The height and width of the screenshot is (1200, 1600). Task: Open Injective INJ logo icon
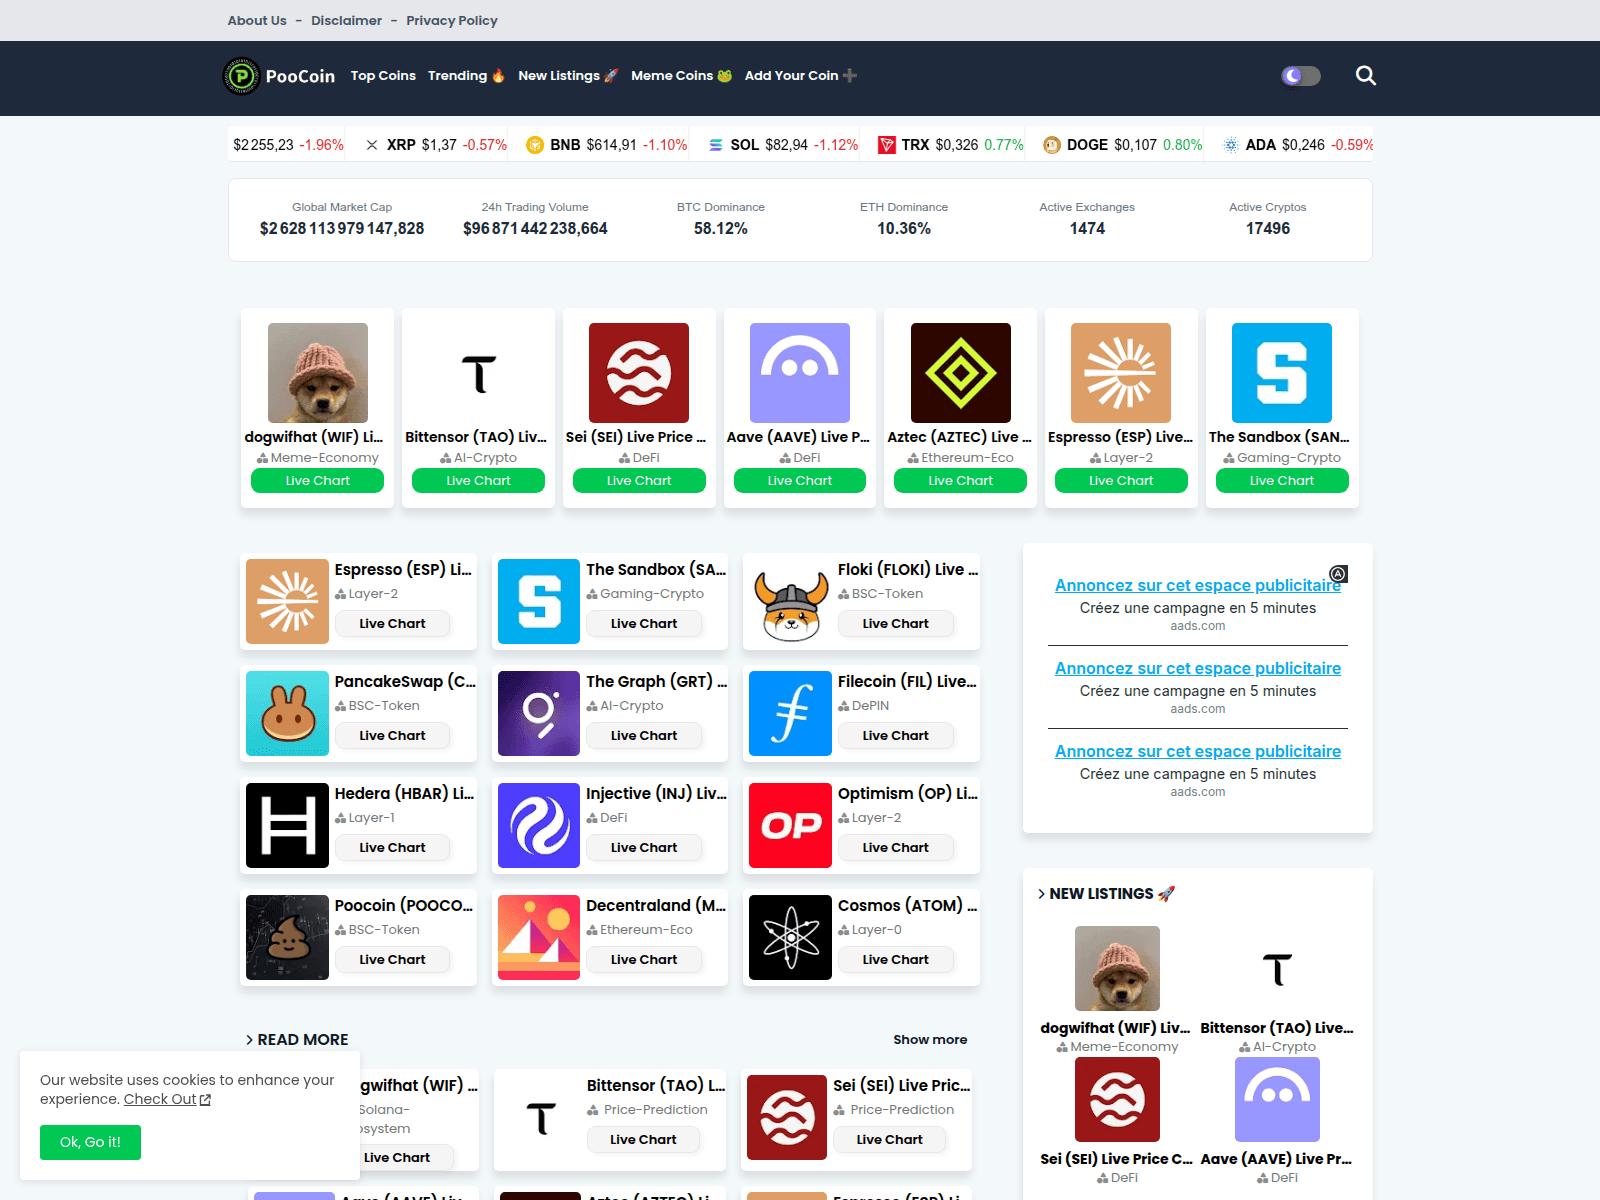pos(539,825)
